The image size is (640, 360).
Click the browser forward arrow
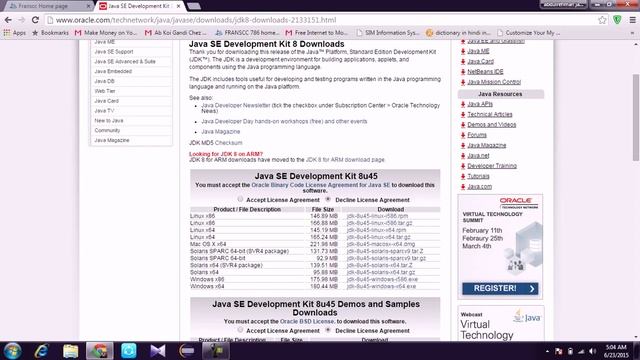[x=21, y=20]
